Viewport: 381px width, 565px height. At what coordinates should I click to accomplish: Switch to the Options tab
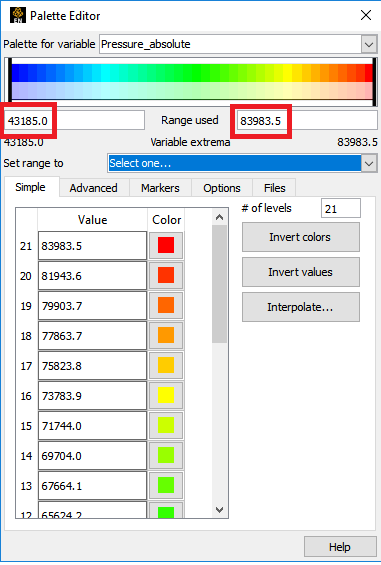pyautogui.click(x=222, y=188)
